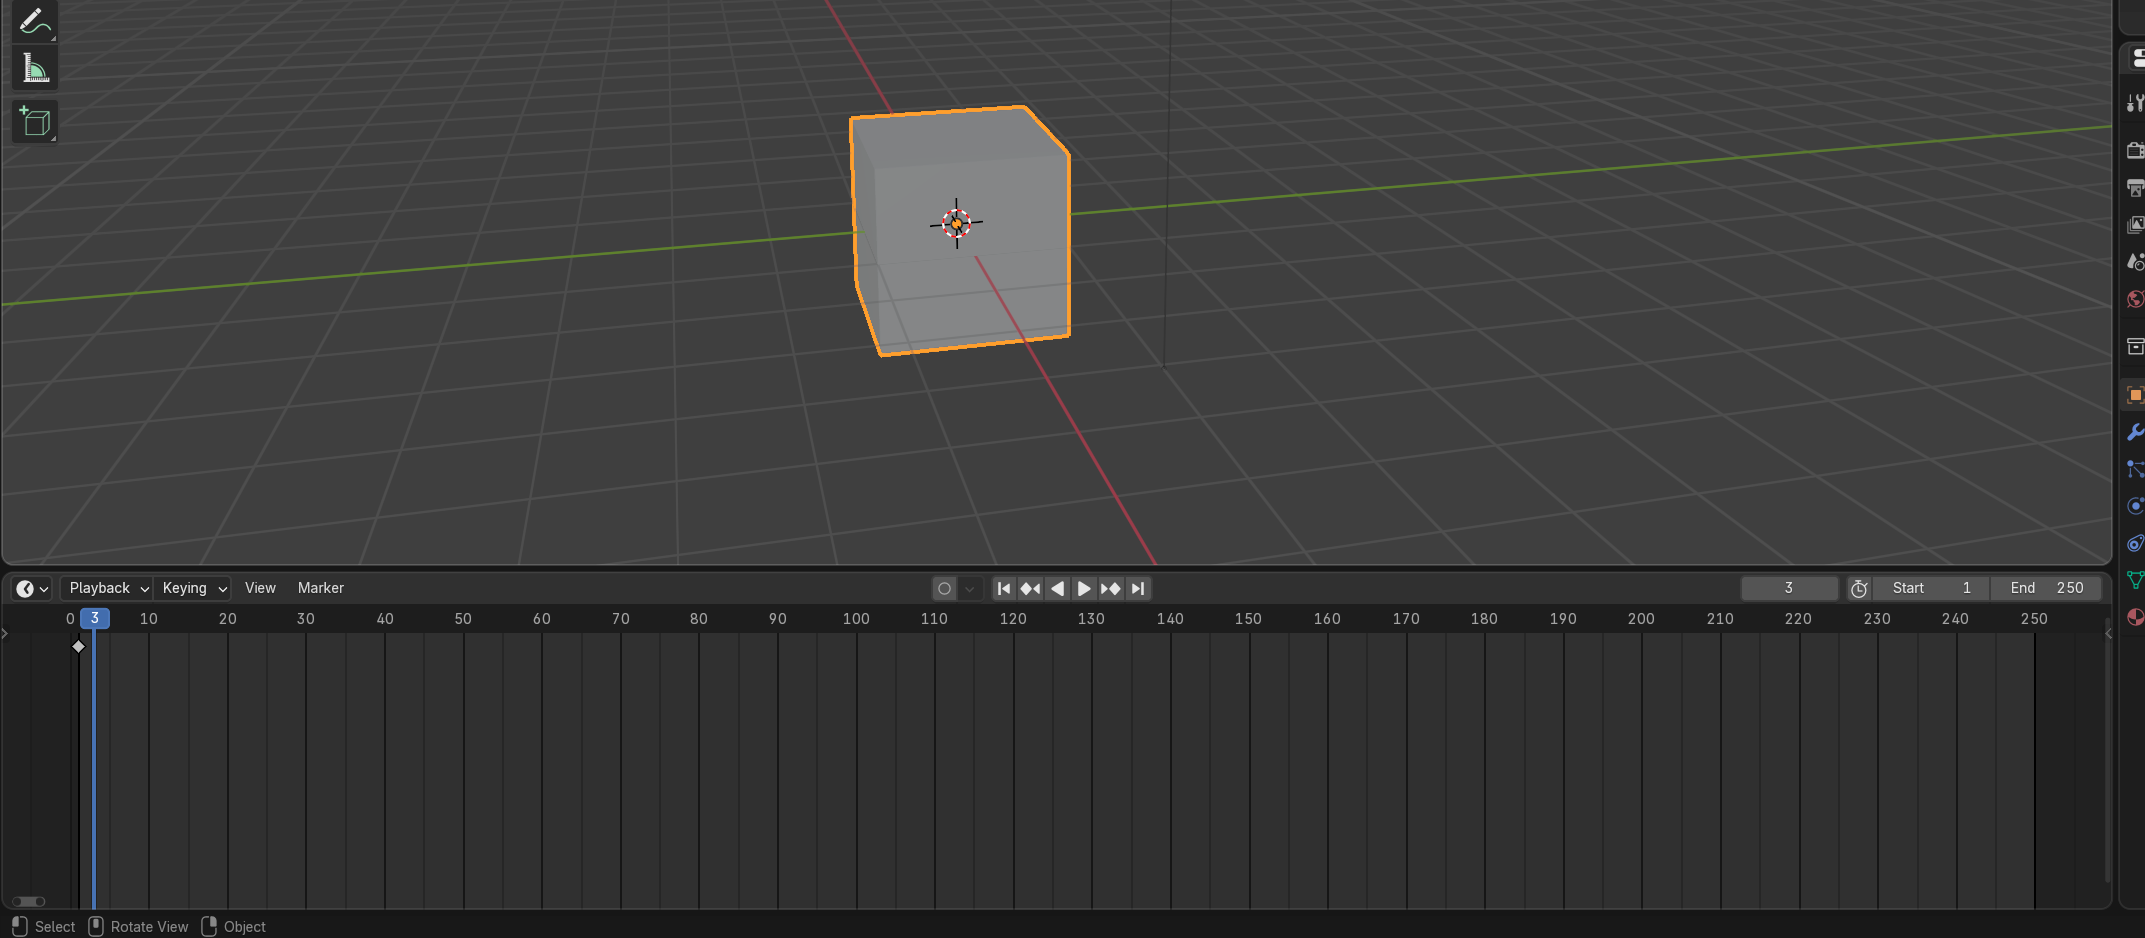The height and width of the screenshot is (938, 2145).
Task: Click the End frame field
Action: [x=2046, y=588]
